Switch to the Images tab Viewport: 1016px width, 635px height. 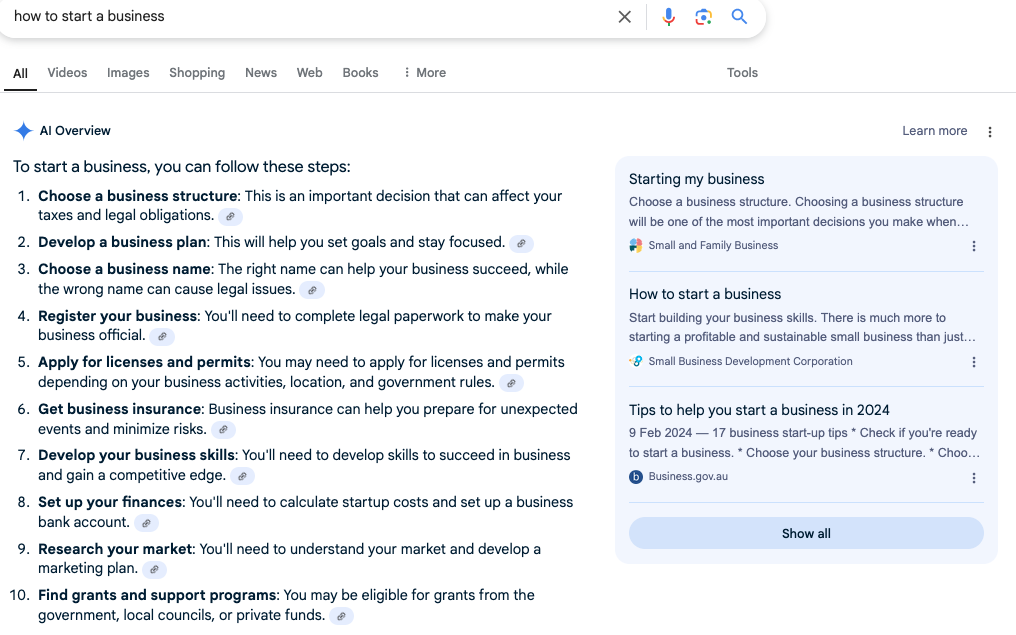coord(128,73)
